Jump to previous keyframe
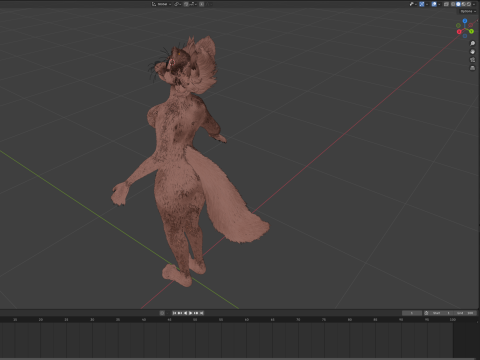The image size is (480, 360). pyautogui.click(x=180, y=313)
